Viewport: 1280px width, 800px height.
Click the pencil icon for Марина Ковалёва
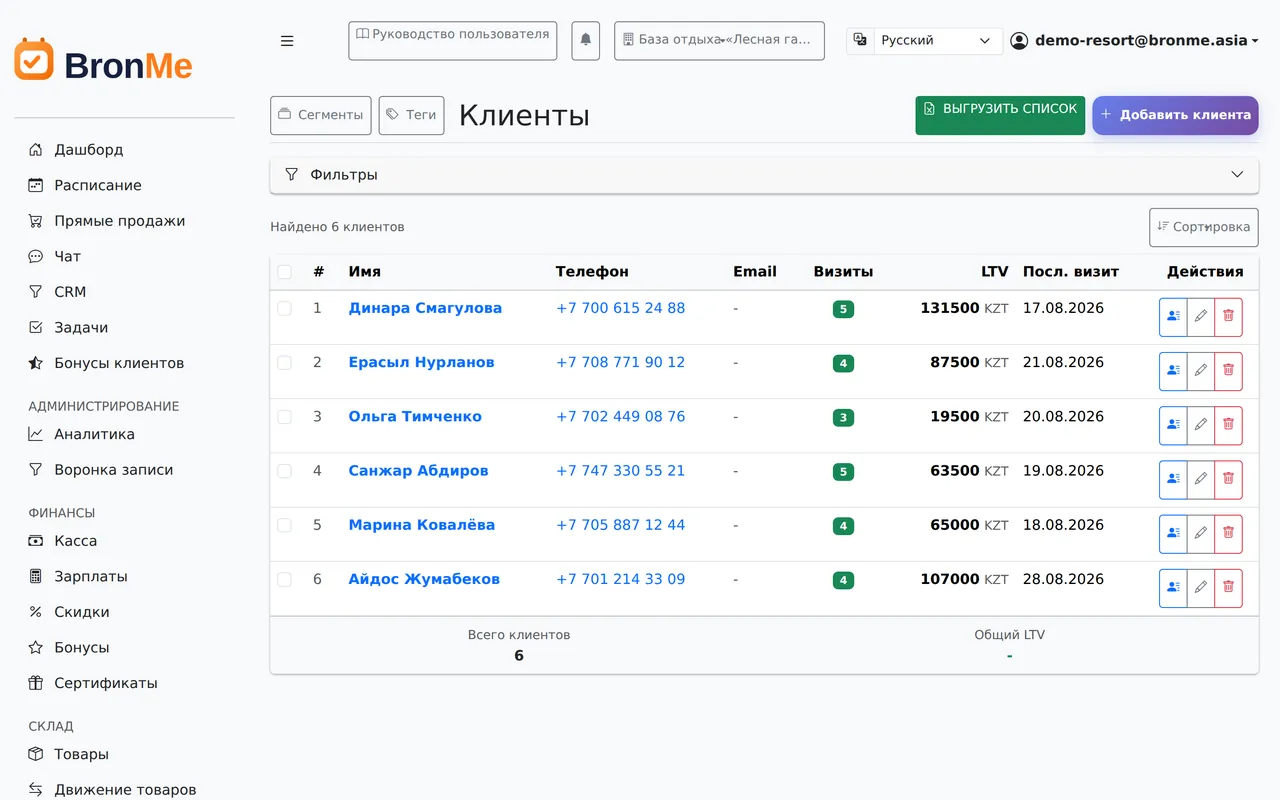(1201, 534)
